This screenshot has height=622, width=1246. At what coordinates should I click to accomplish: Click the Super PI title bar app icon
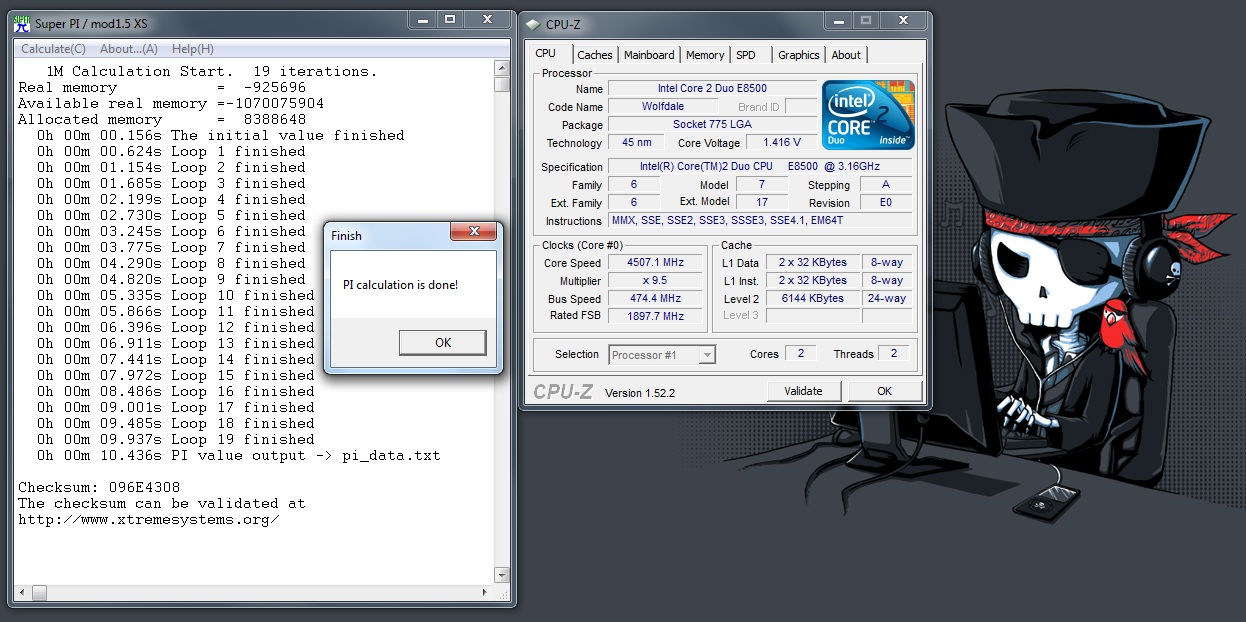21,22
